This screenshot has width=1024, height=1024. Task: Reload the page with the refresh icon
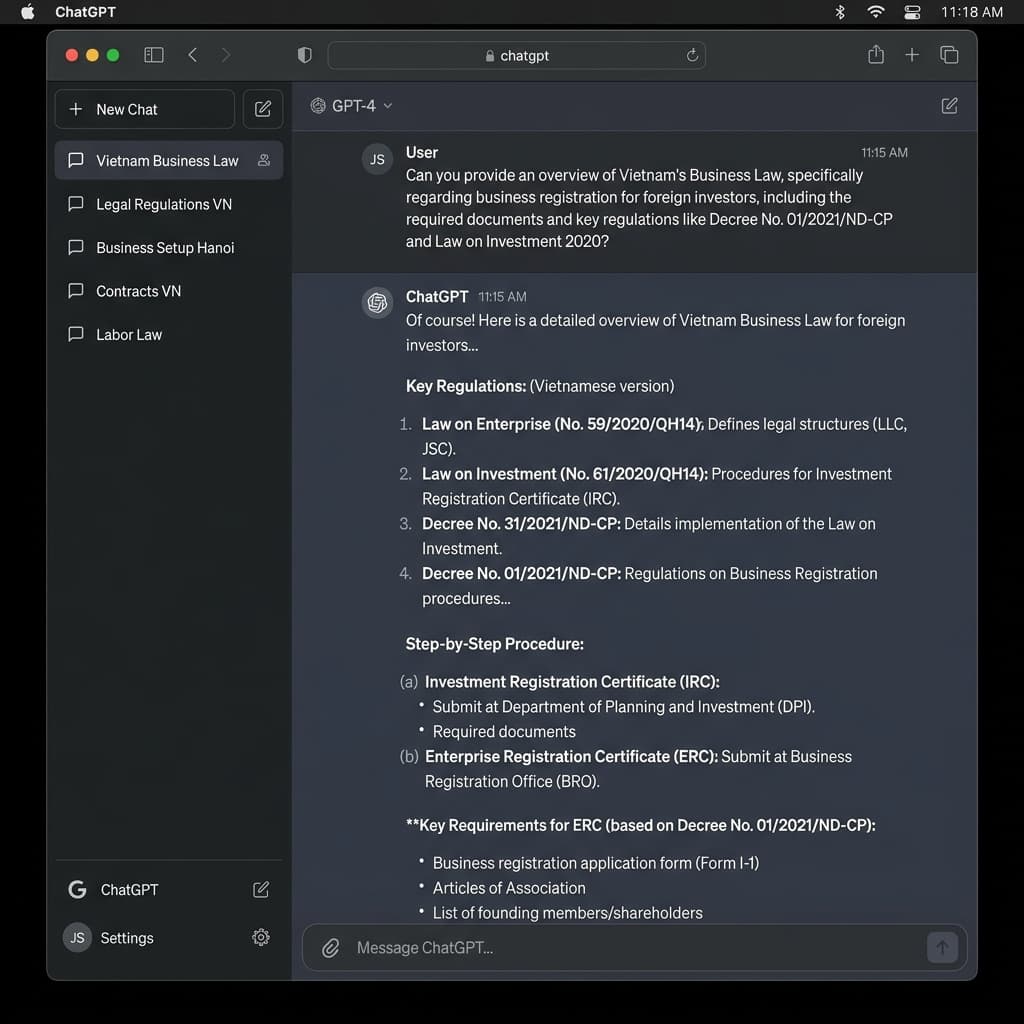coord(692,56)
